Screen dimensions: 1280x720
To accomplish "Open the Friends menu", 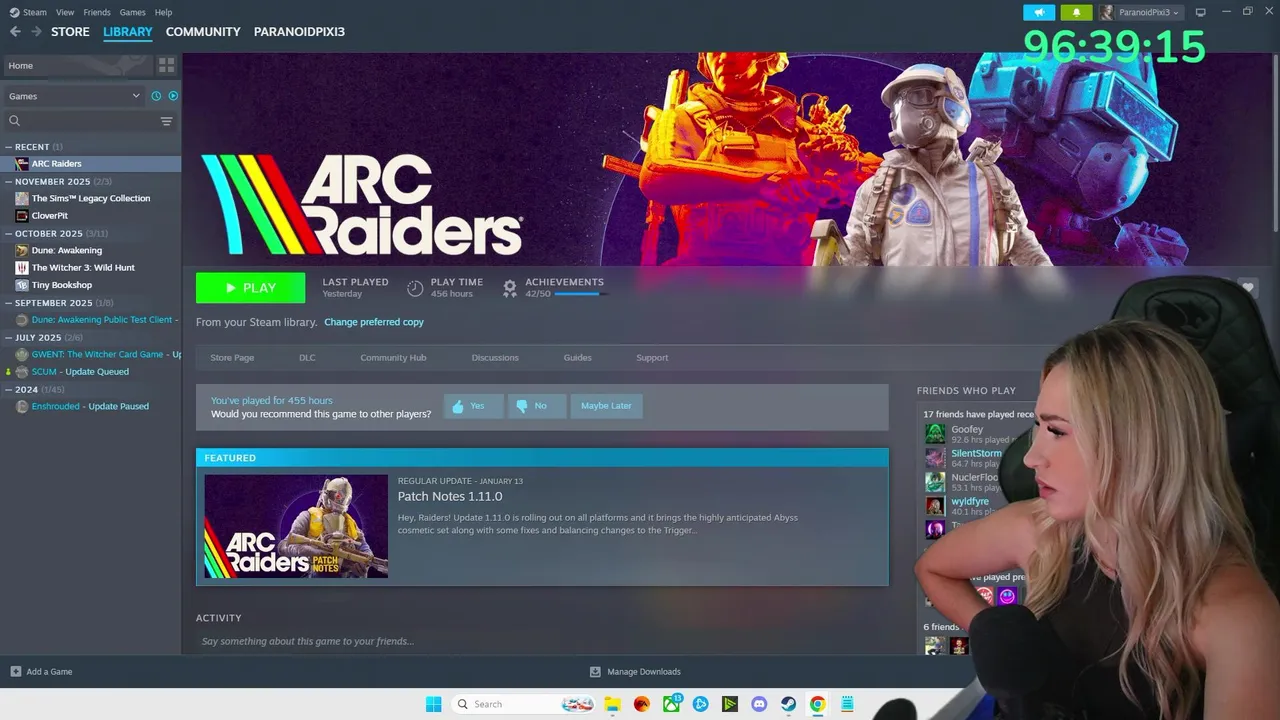I will pyautogui.click(x=97, y=12).
